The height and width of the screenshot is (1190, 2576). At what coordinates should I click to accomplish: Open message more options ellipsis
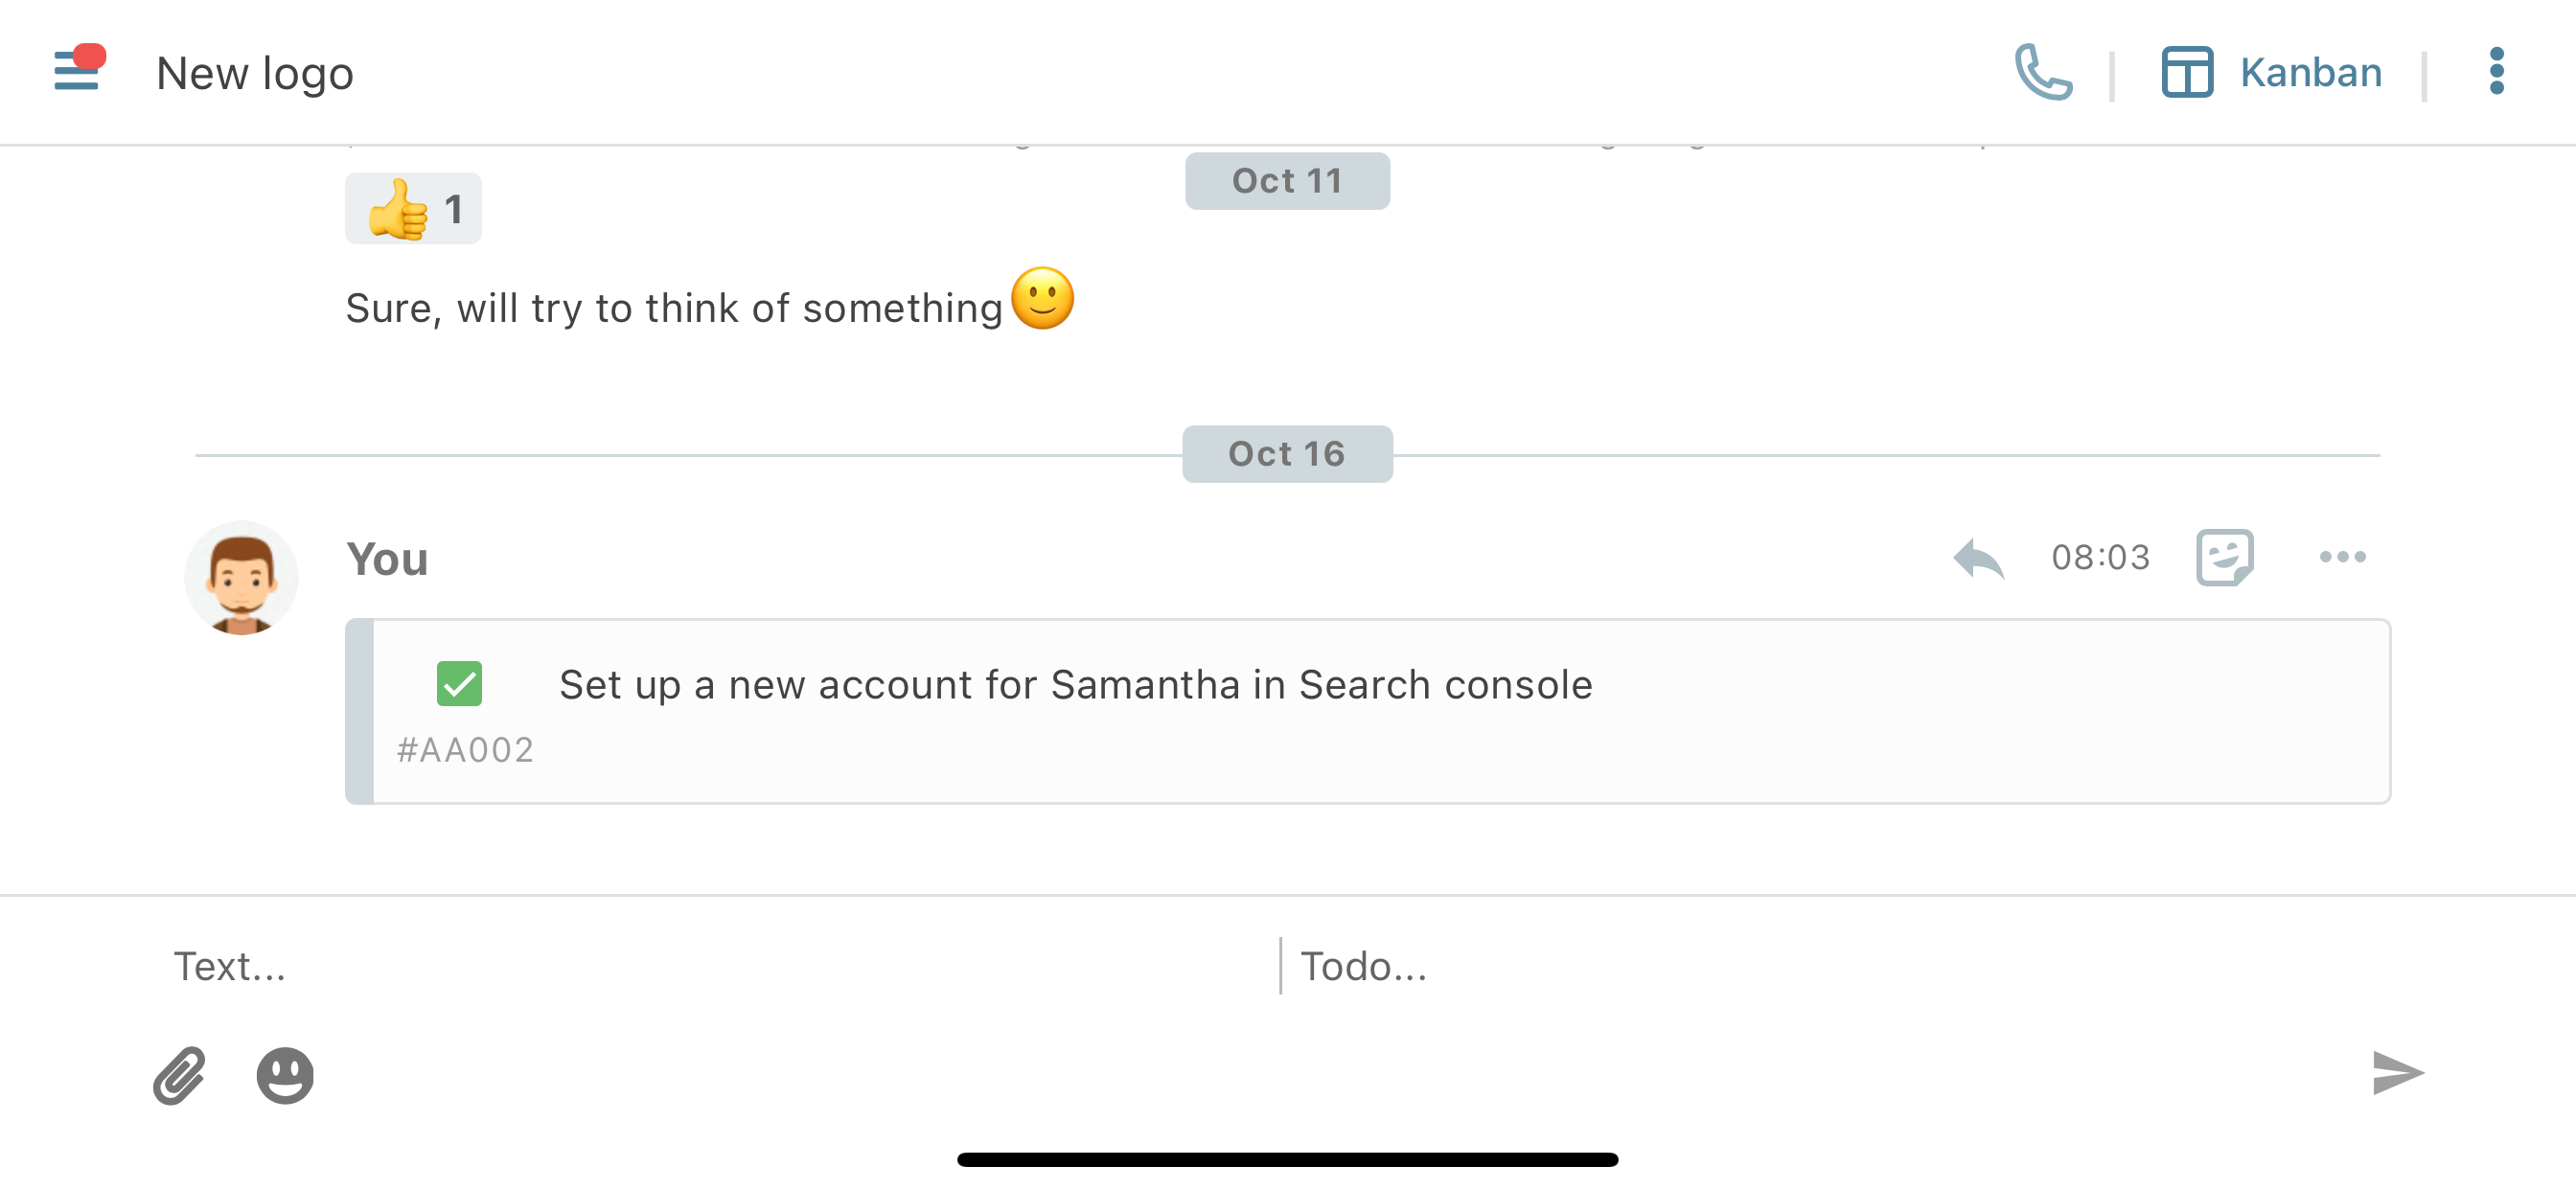pos(2342,558)
